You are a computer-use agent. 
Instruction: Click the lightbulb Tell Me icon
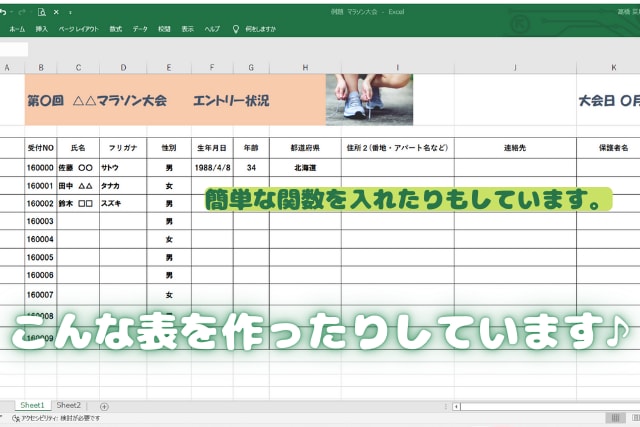coord(236,29)
